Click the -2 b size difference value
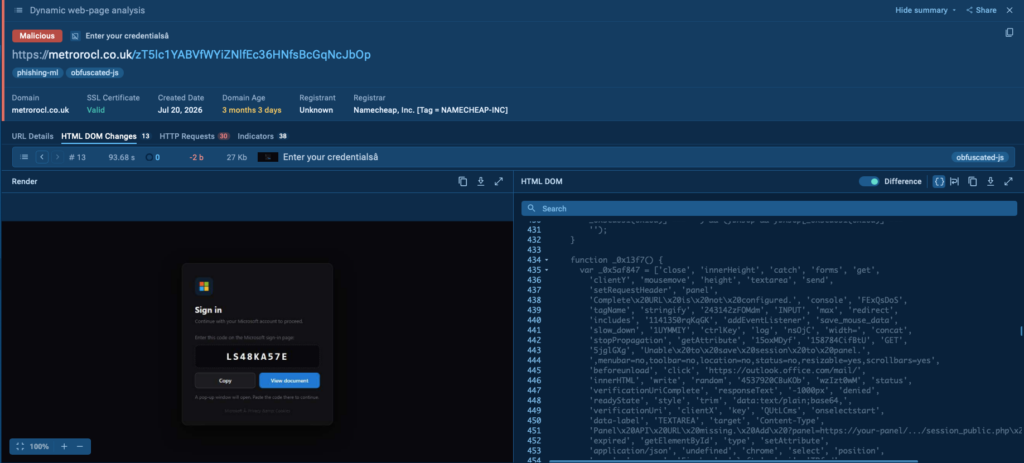Screen dimensions: 1024x463 (x=197, y=157)
